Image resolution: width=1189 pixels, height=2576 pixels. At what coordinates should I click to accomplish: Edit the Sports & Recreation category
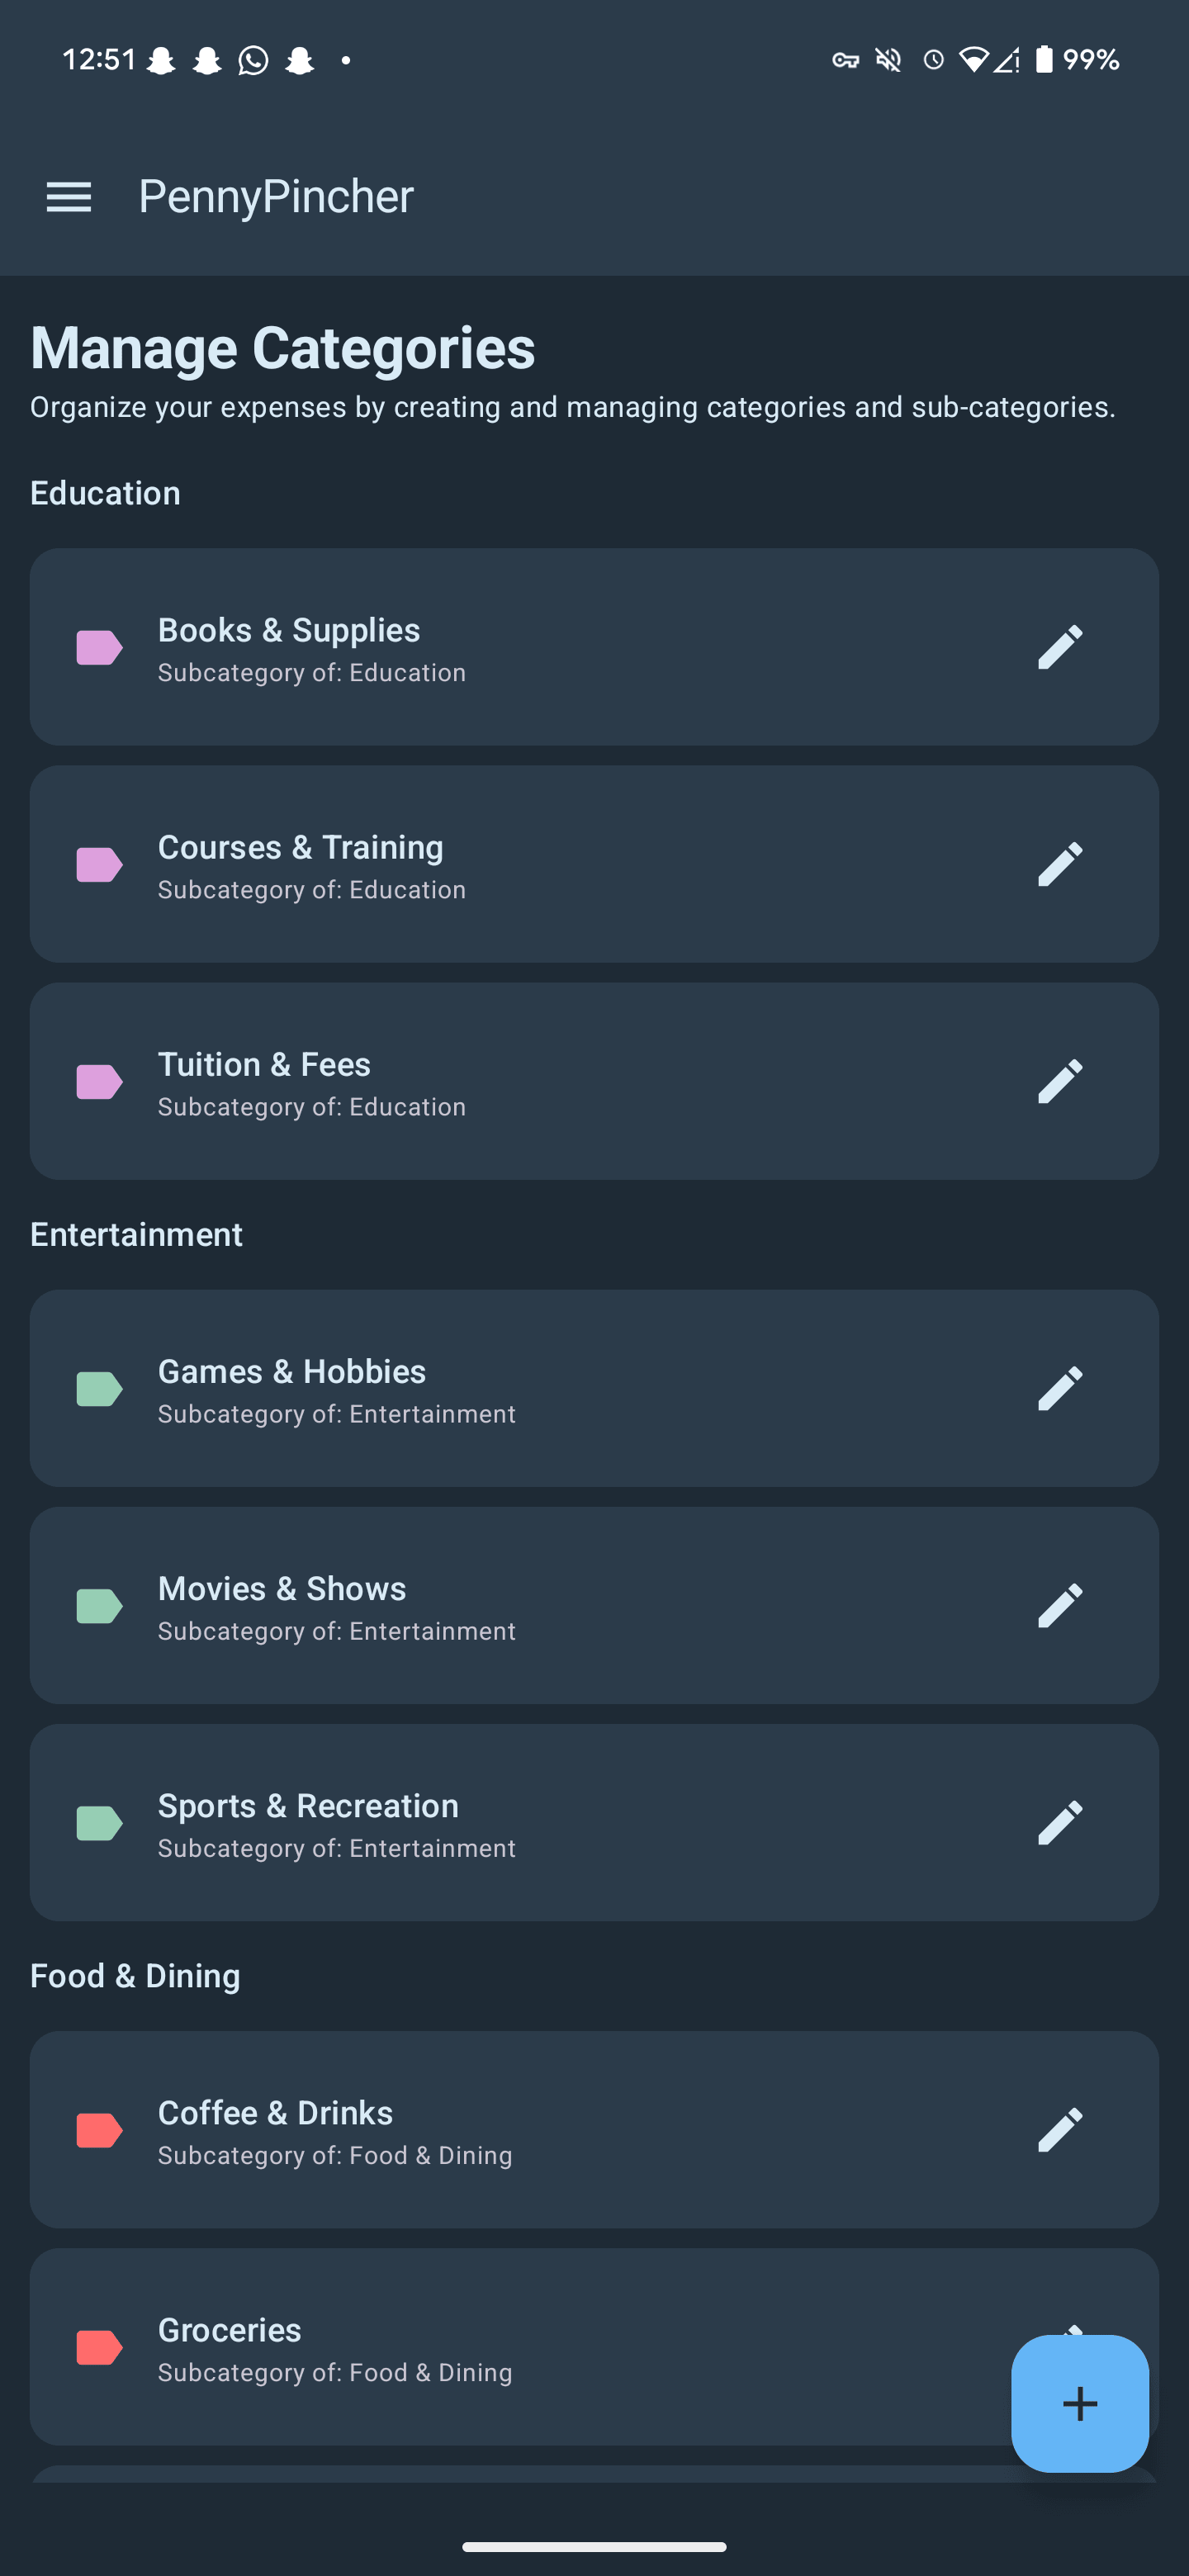pos(1060,1822)
